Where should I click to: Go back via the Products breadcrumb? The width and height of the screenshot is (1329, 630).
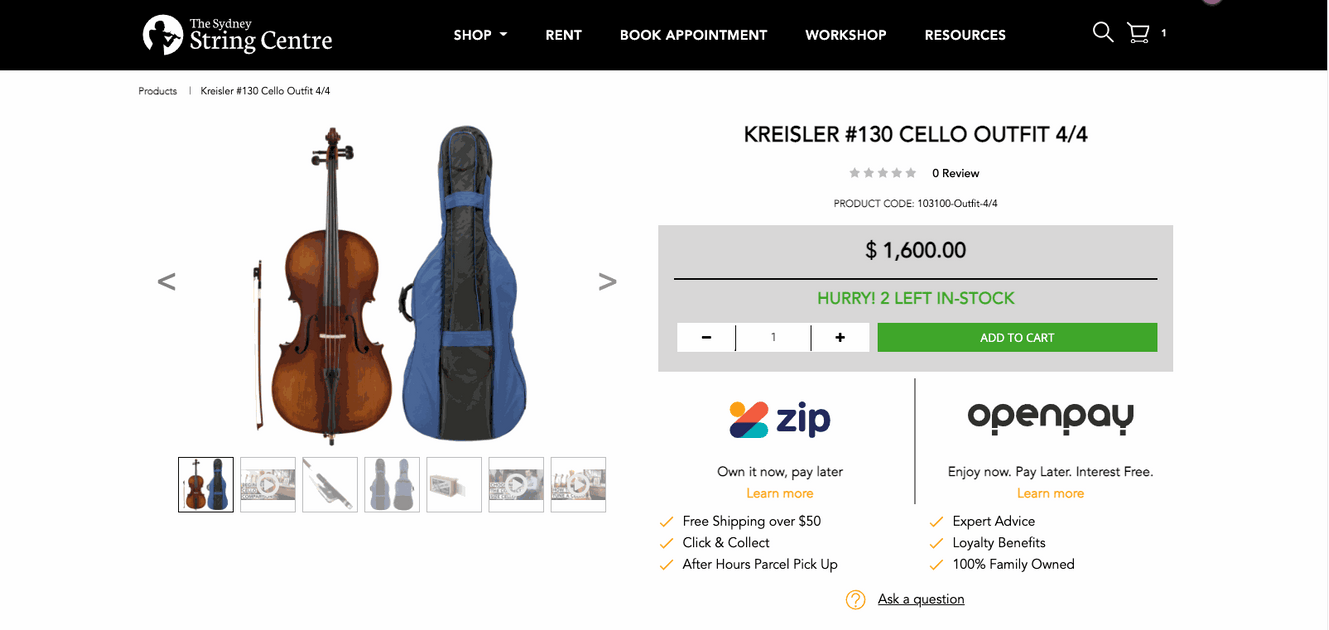click(x=157, y=90)
